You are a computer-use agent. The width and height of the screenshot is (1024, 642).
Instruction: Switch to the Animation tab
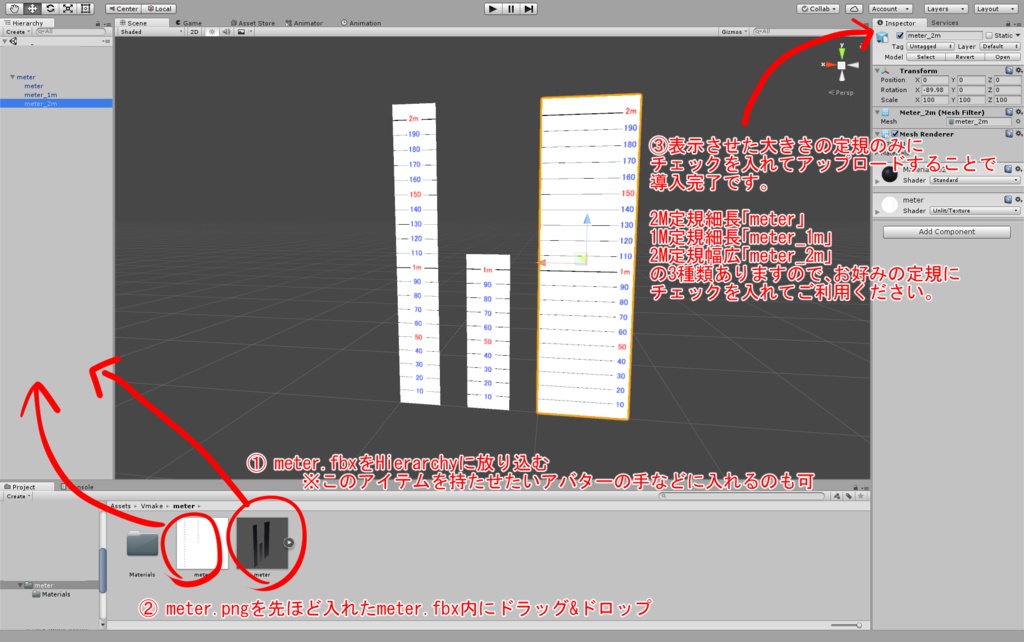click(x=361, y=23)
